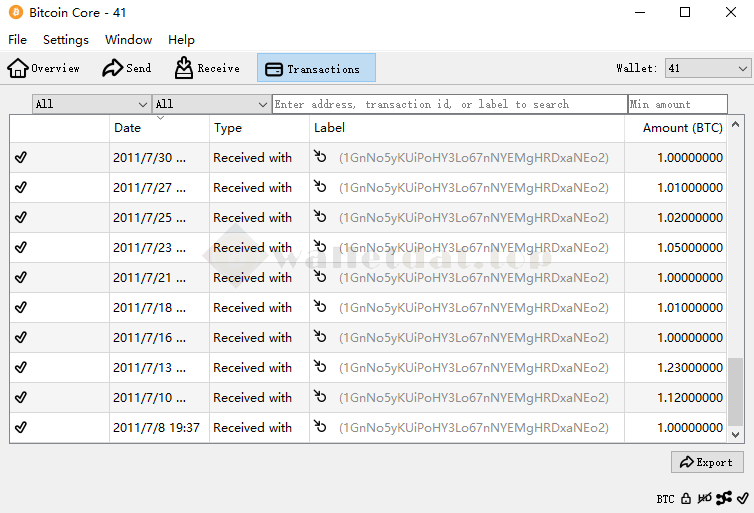Click the Receive inbox icon
Viewport: 754px width, 513px height.
click(x=184, y=68)
